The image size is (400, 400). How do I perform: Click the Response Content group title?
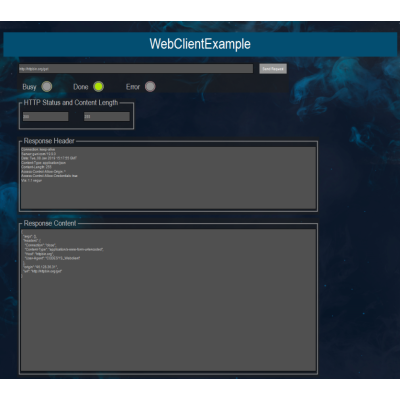tap(50, 223)
